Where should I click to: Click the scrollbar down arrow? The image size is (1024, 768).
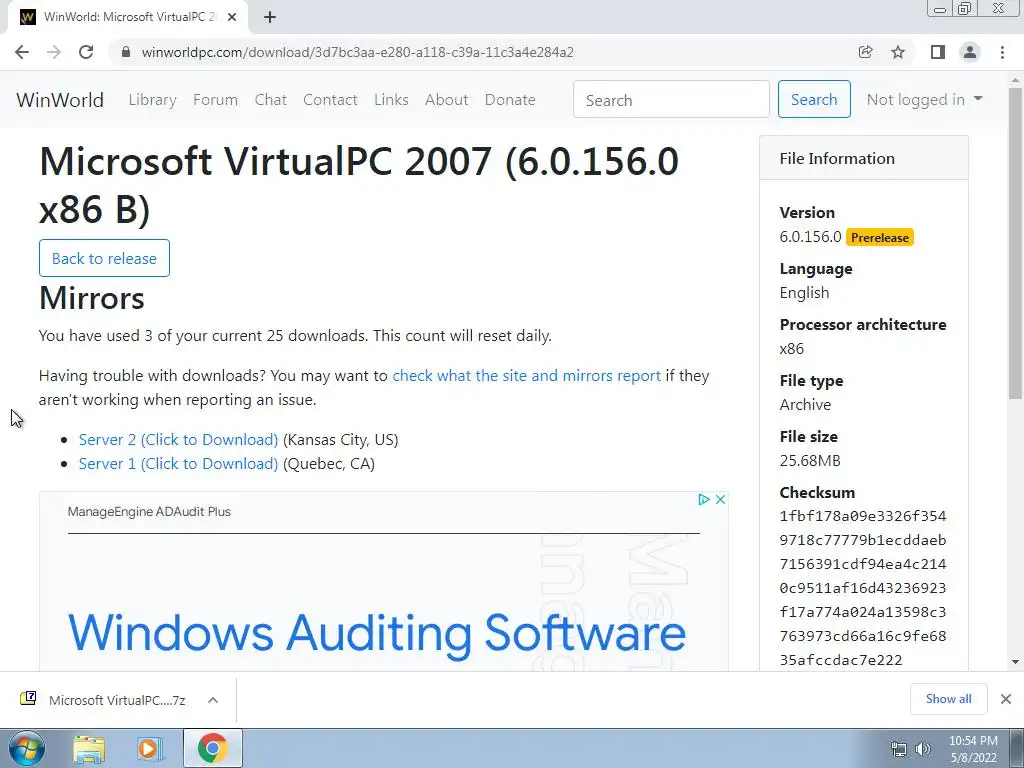point(1015,662)
